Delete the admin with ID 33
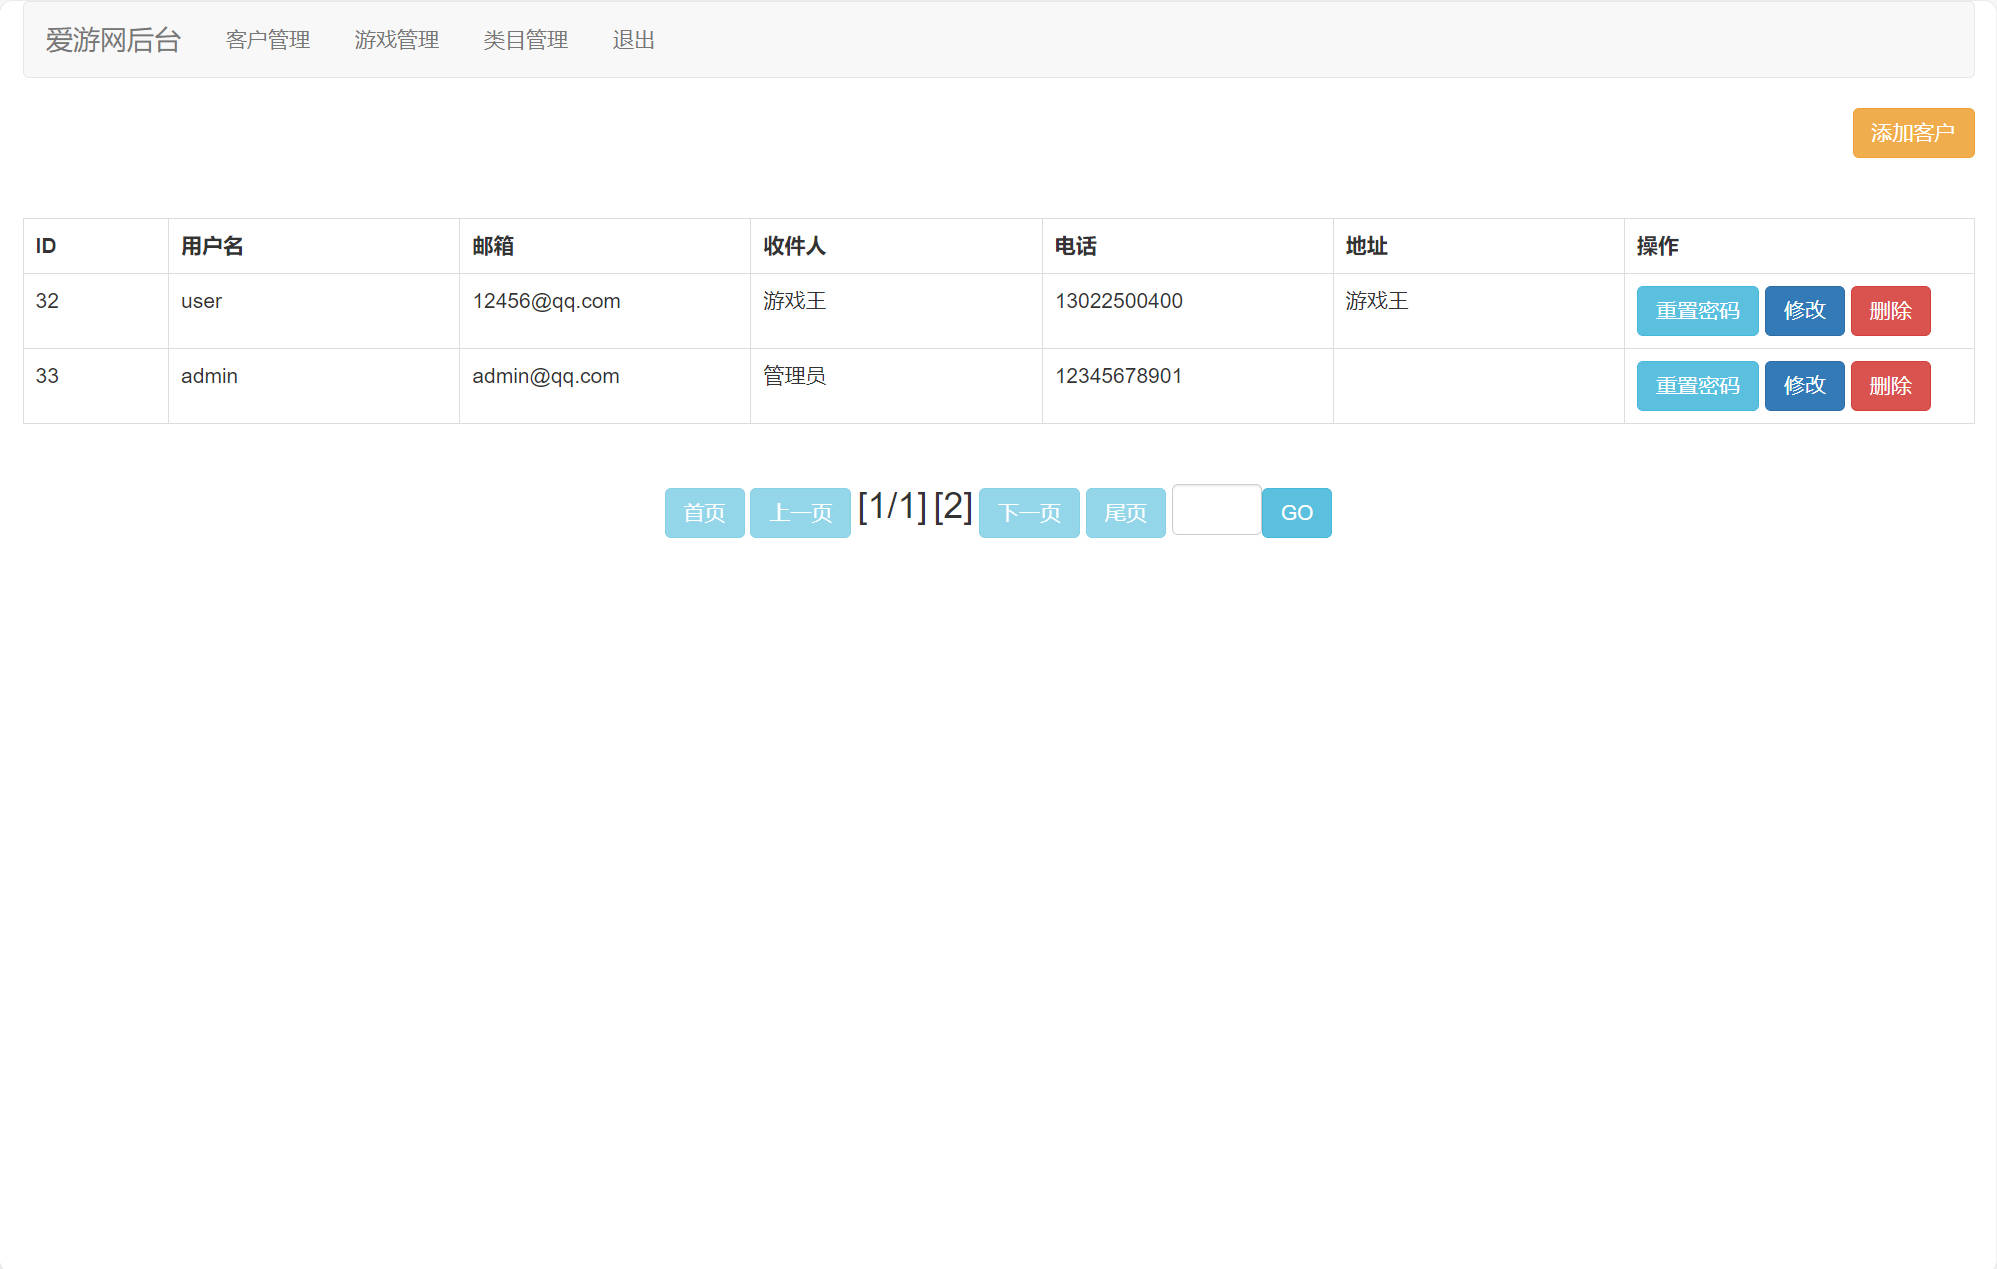 tap(1890, 386)
